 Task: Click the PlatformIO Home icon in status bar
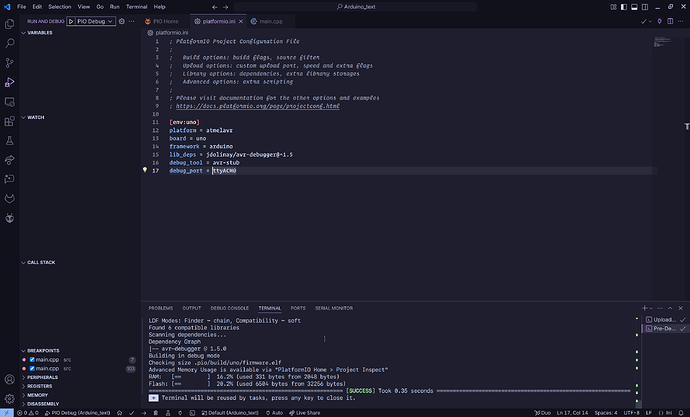click(x=119, y=413)
